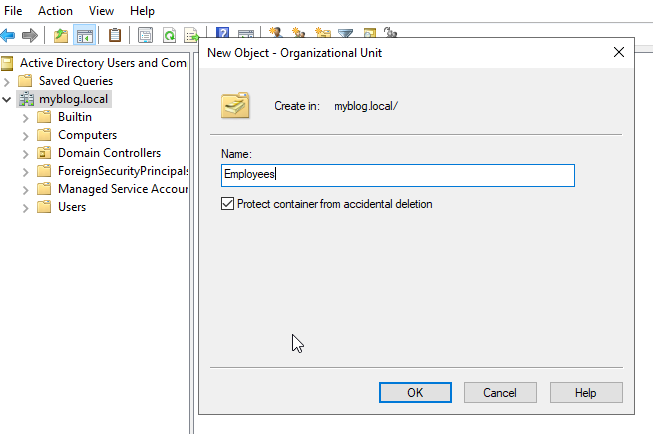Viewport: 653px width, 434px height.
Task: Click the Back arrow in toolbar
Action: click(x=8, y=35)
